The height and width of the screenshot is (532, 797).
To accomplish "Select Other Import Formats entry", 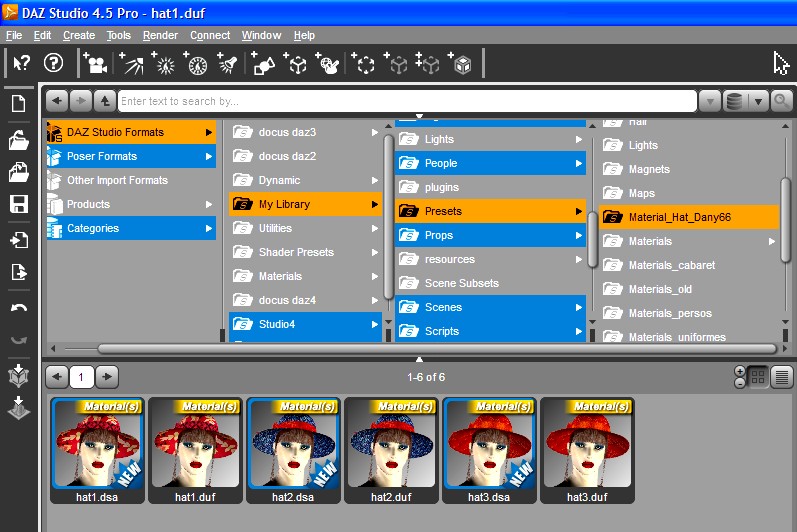I will tap(131, 180).
